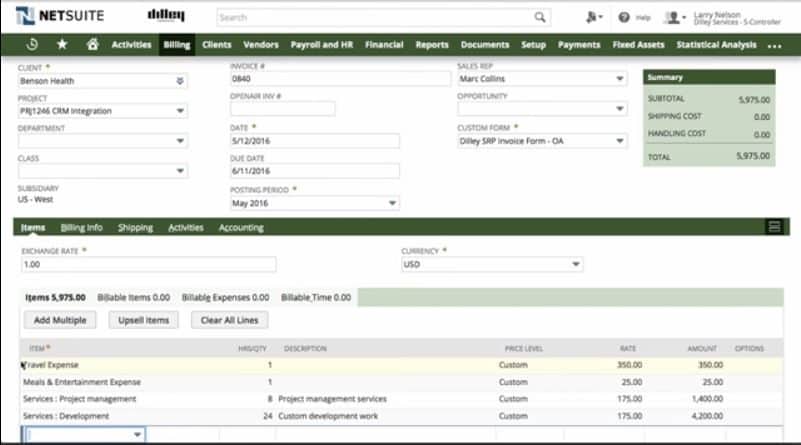Expand the Project dropdown

pos(180,111)
